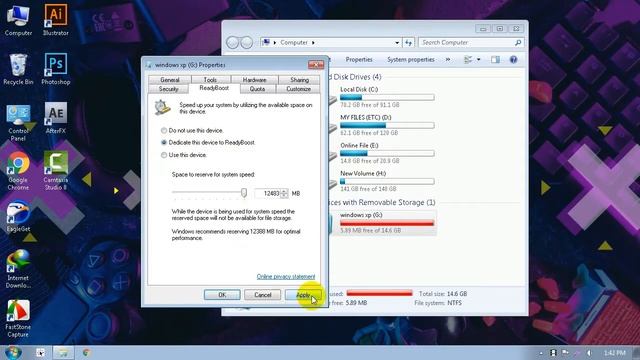This screenshot has height=360, width=640.
Task: Open the Online privacy statement link
Action: tap(286, 276)
